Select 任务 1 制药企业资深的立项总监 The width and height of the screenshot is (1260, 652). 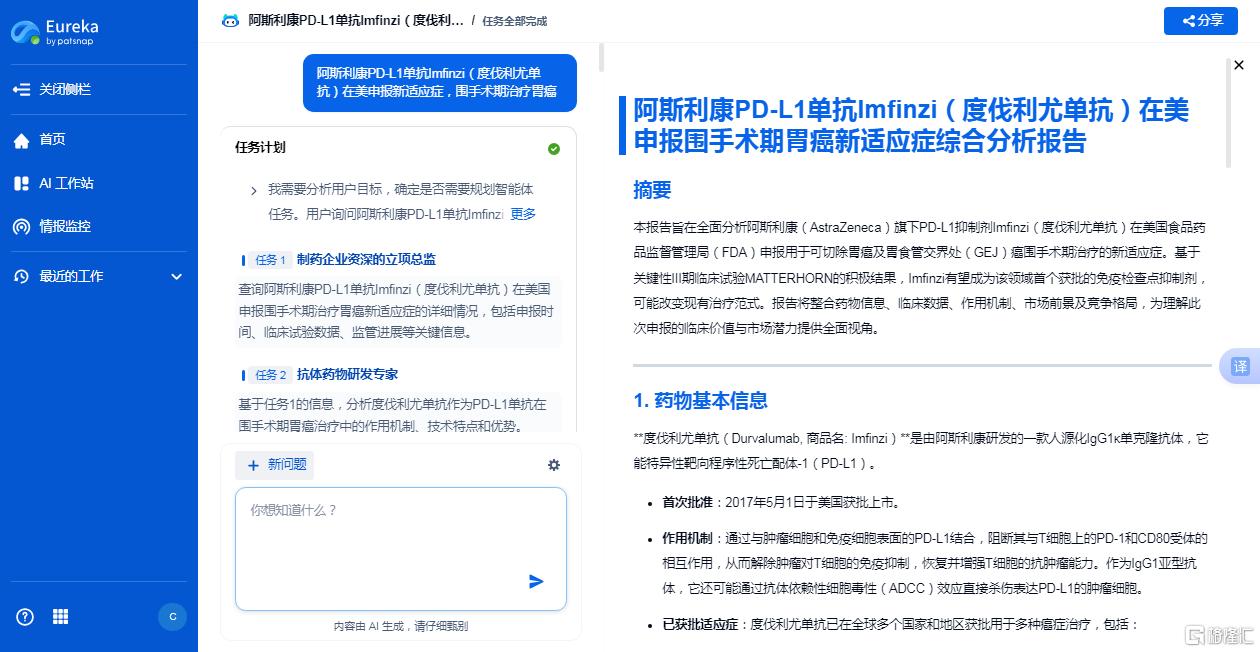339,259
